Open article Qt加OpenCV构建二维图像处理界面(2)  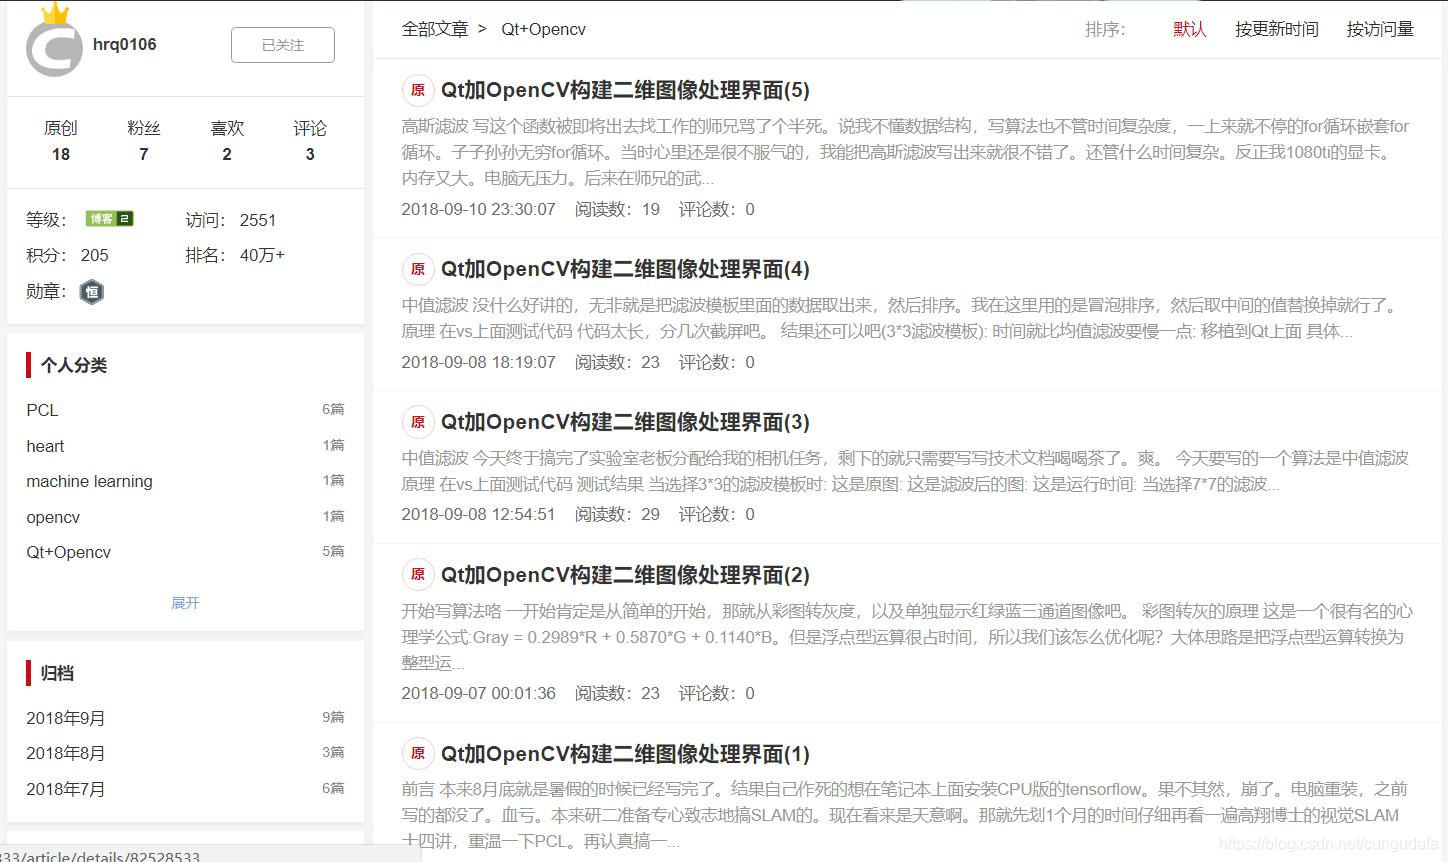click(x=626, y=575)
